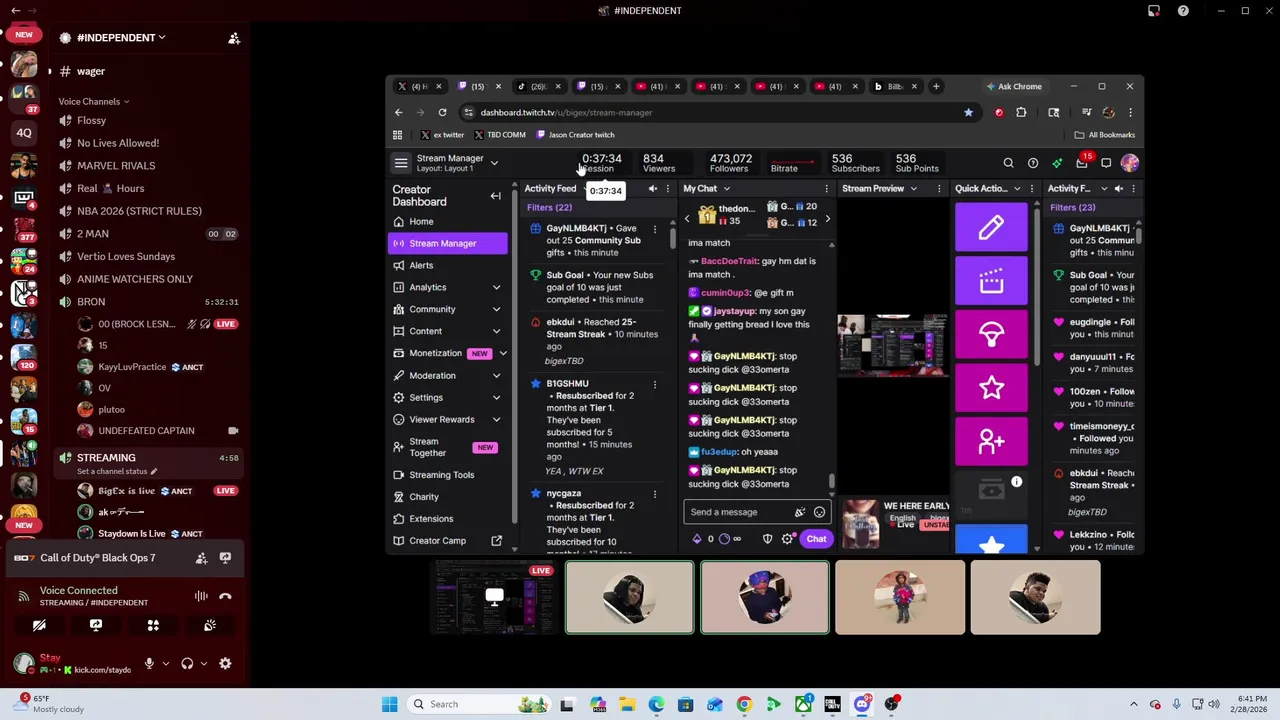Open Stream Together sidebar item
Viewport: 1280px width, 720px height.
pos(447,447)
